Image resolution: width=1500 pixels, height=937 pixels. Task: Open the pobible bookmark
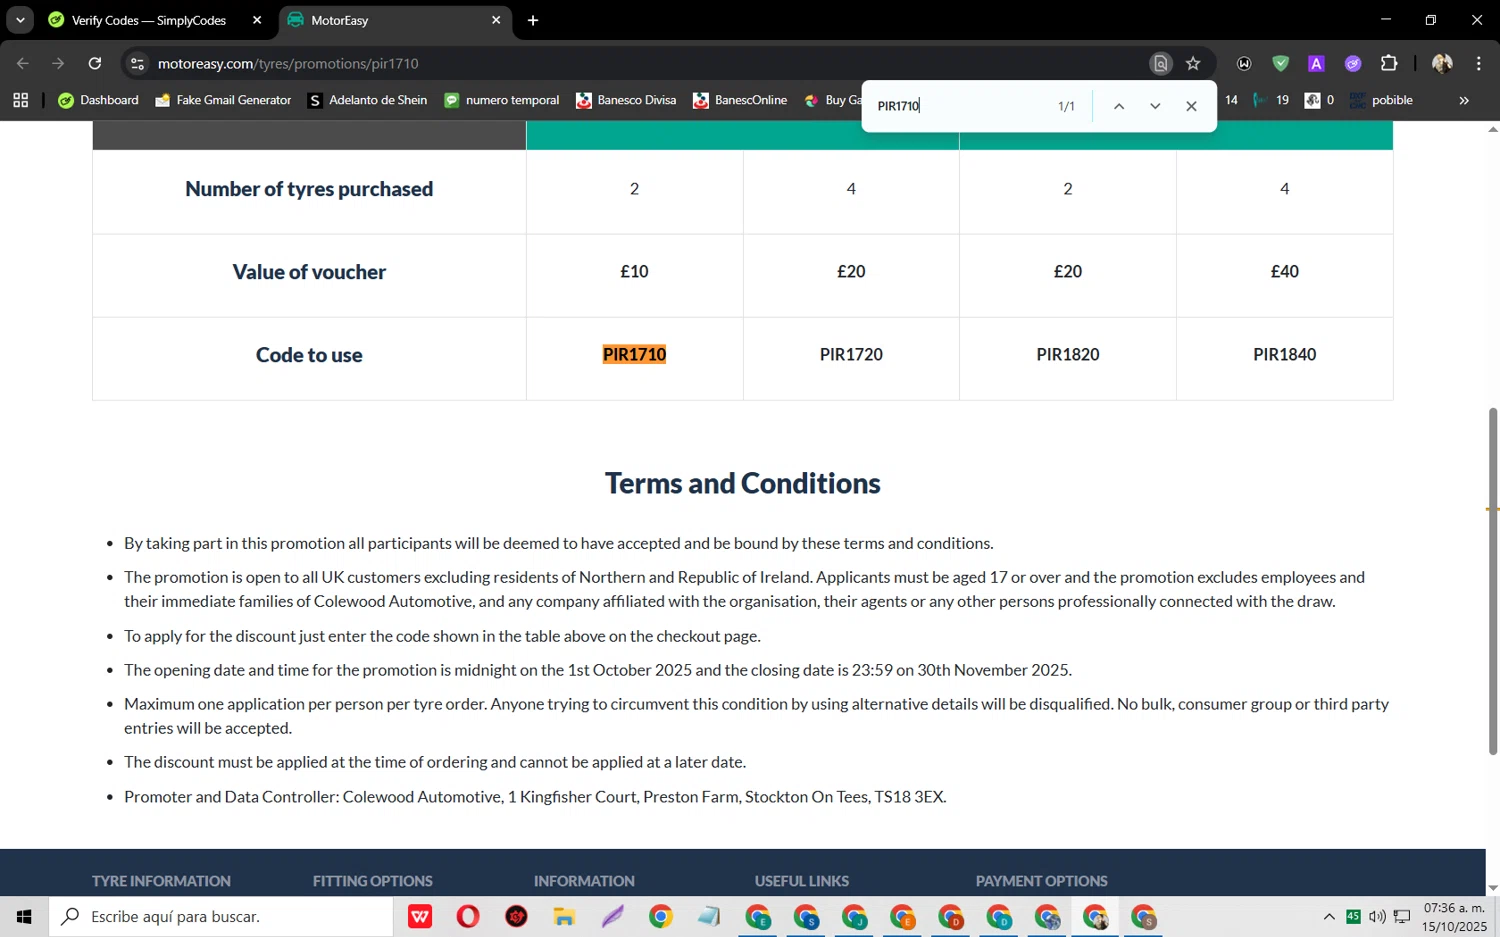point(1381,100)
